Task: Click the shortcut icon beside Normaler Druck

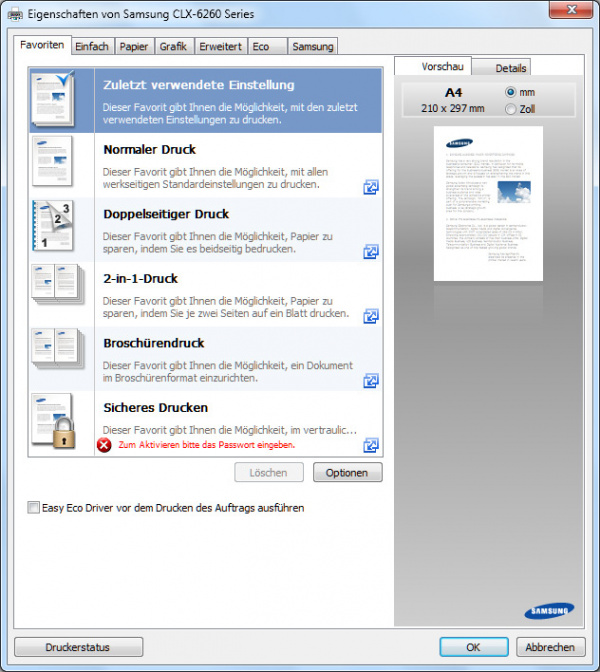Action: (x=371, y=187)
